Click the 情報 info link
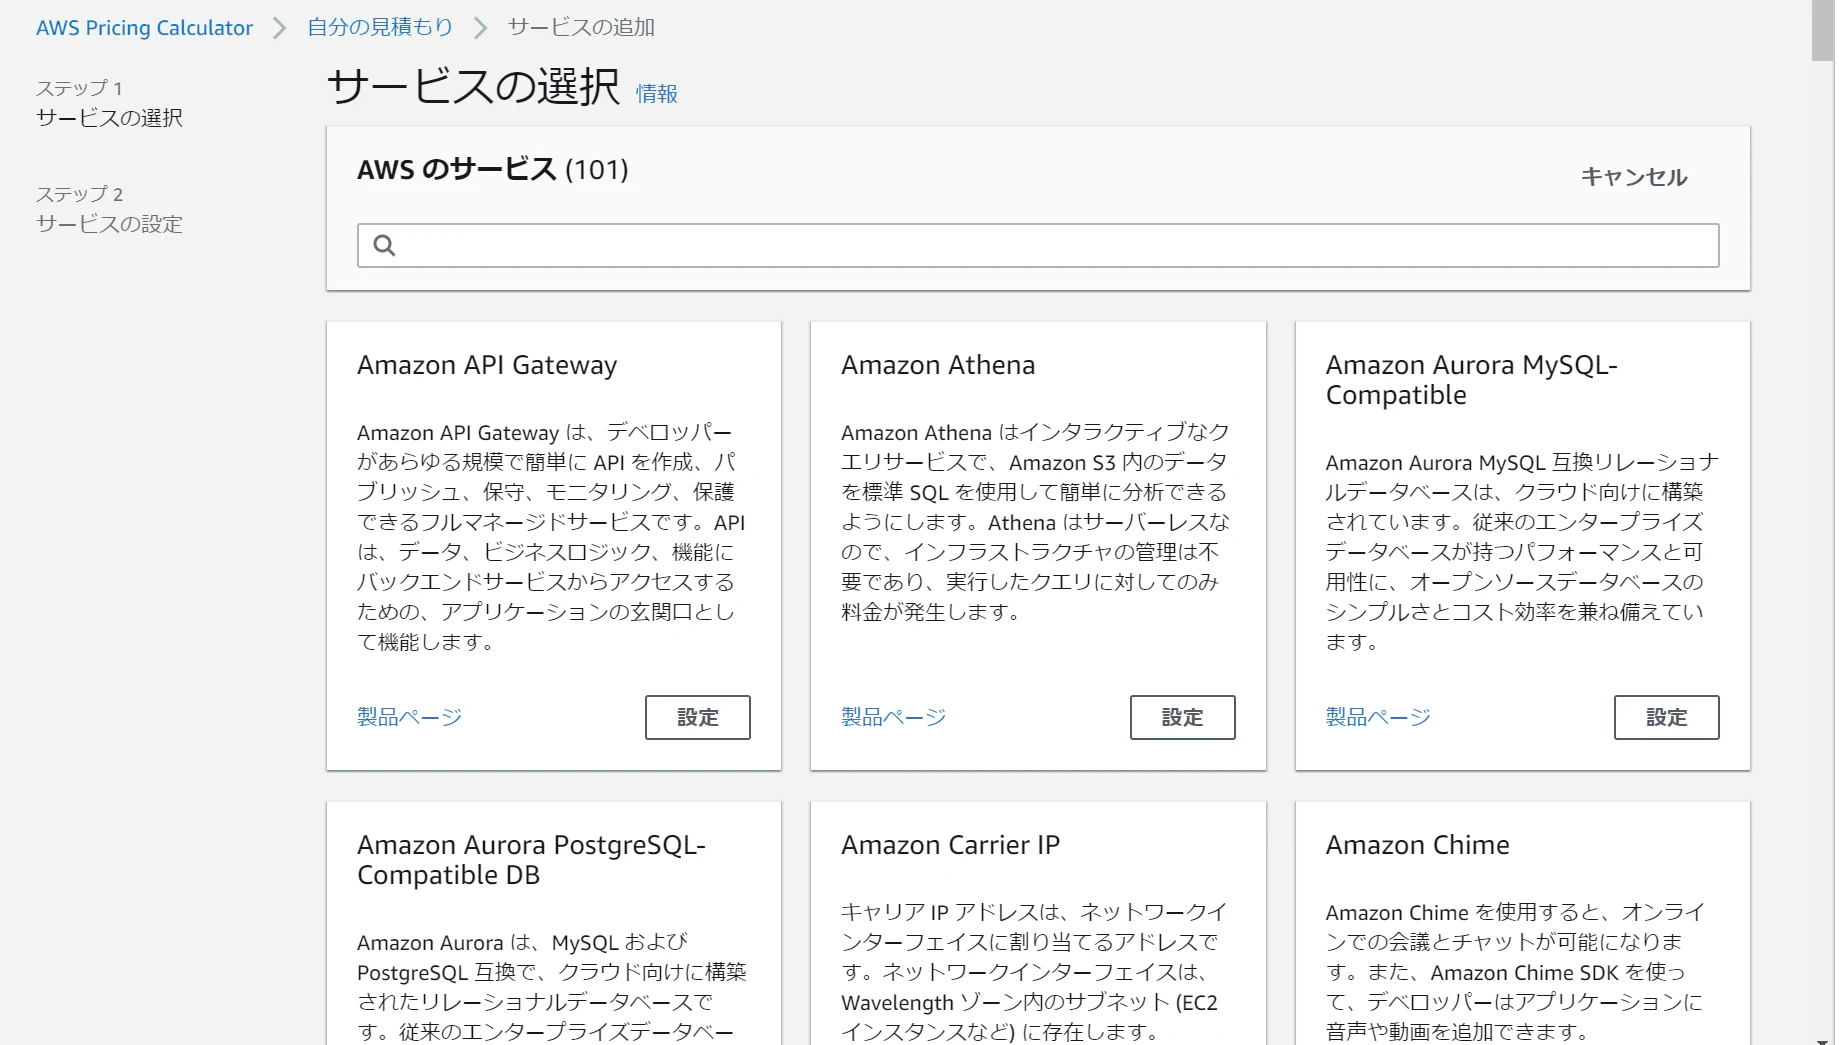This screenshot has width=1840, height=1045. point(657,93)
